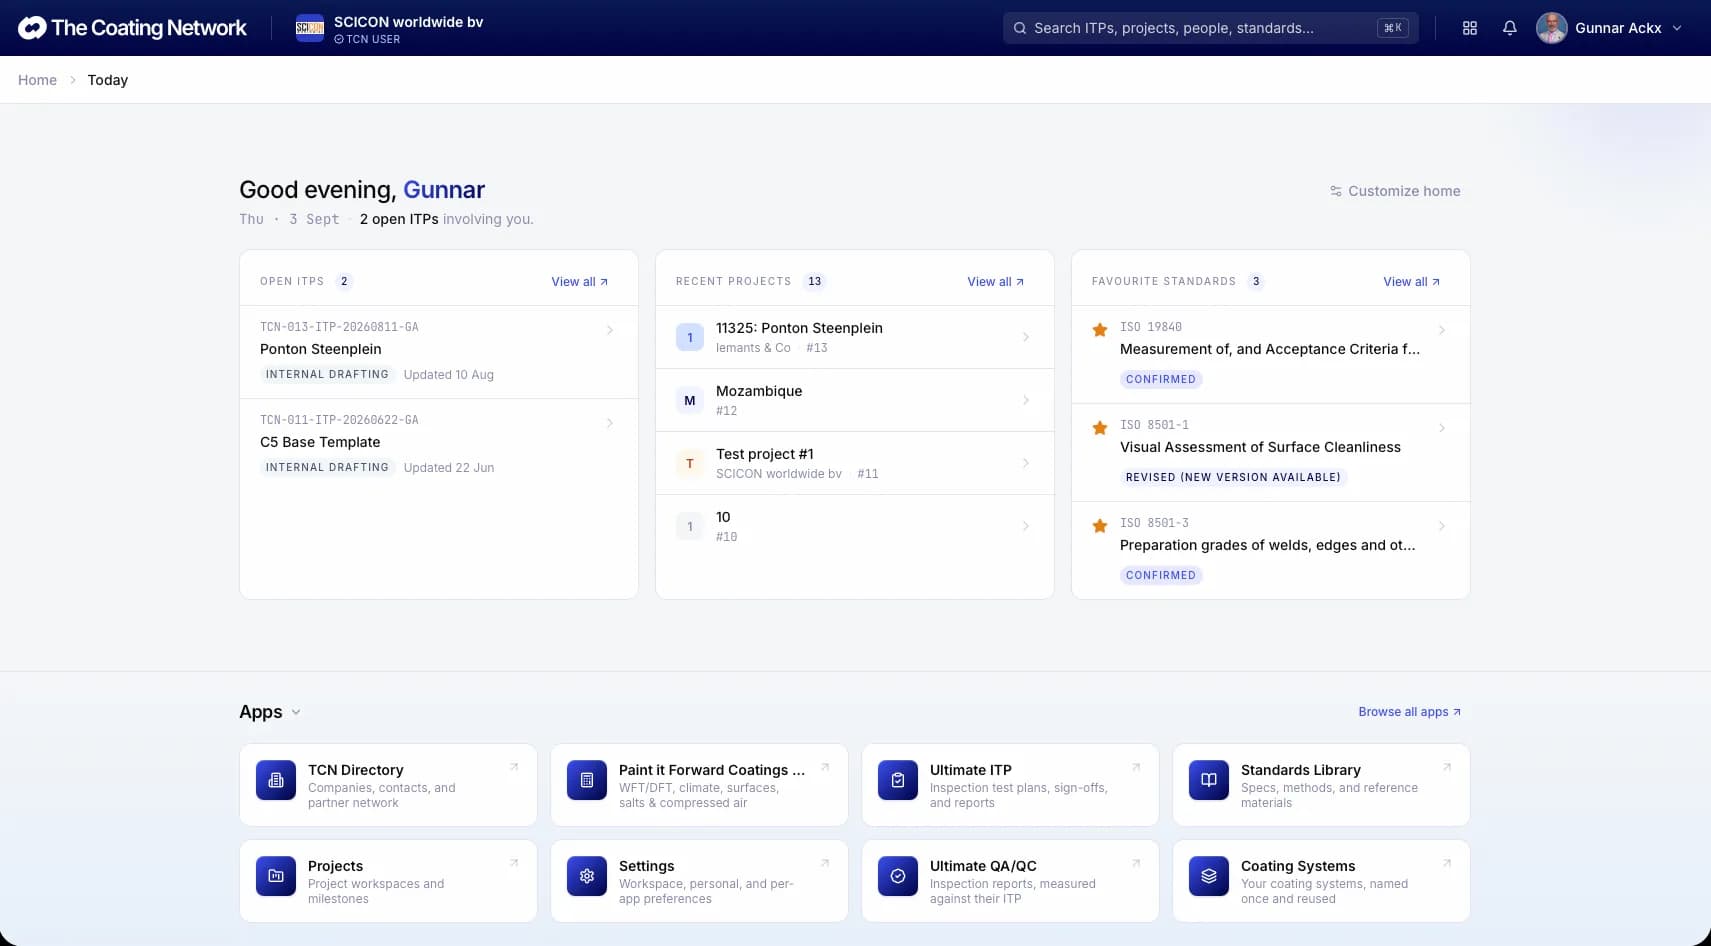Viewport: 1711px width, 946px height.
Task: Click REVISED (NEW VERSION AVAILABLE) badge
Action: 1233,477
